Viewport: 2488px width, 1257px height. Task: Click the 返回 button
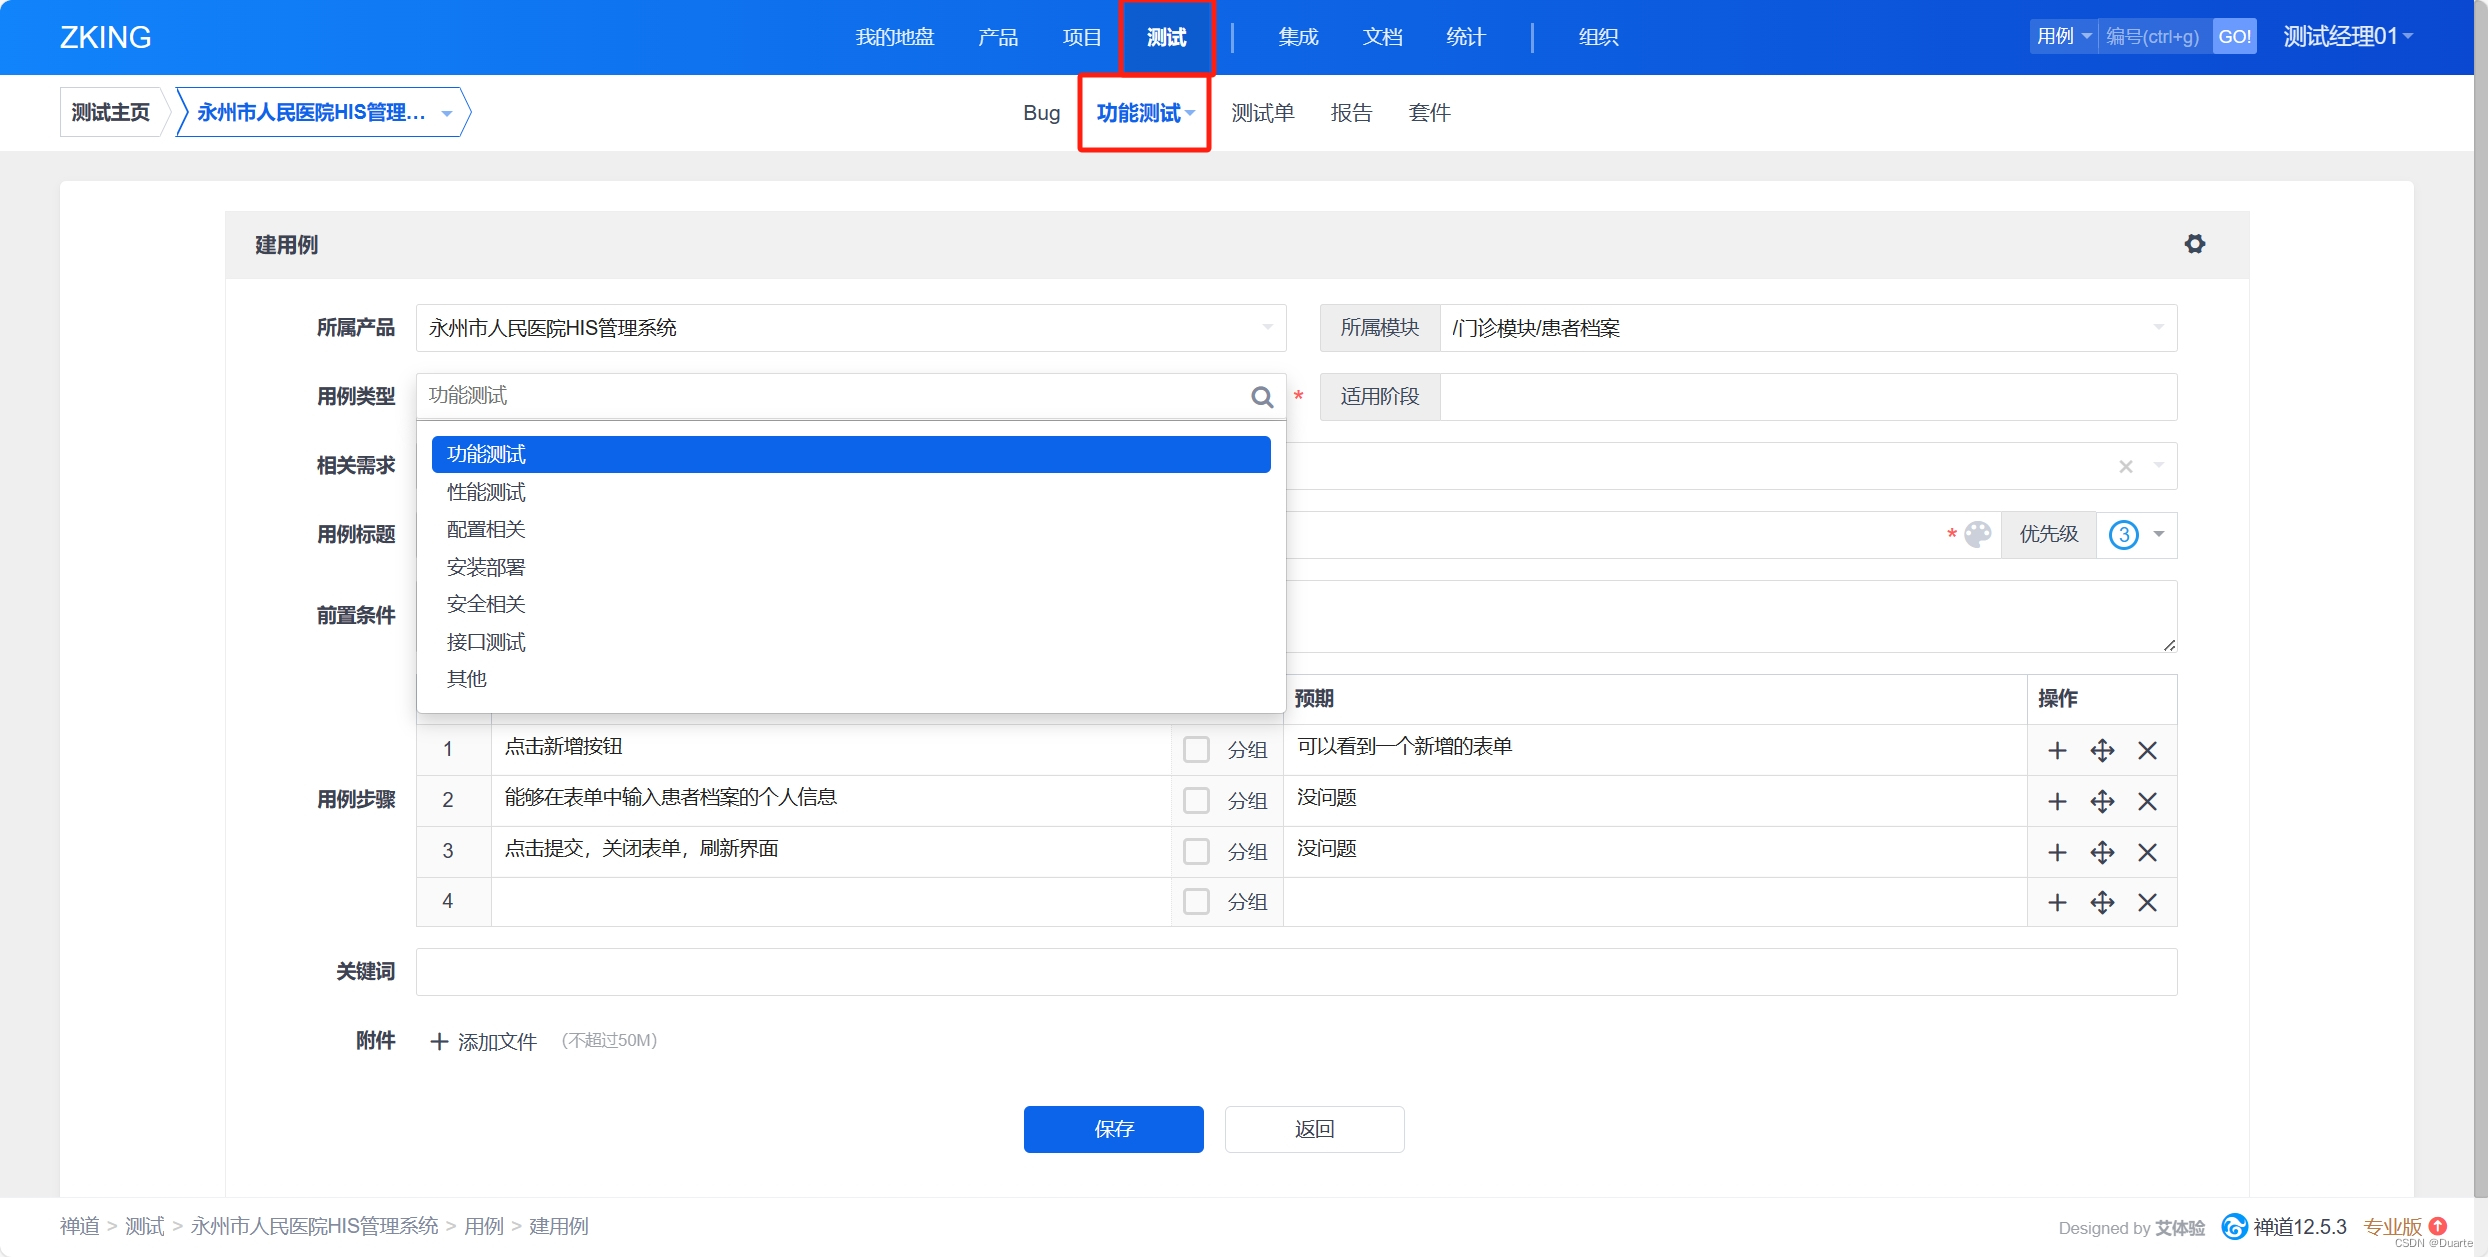click(1314, 1129)
